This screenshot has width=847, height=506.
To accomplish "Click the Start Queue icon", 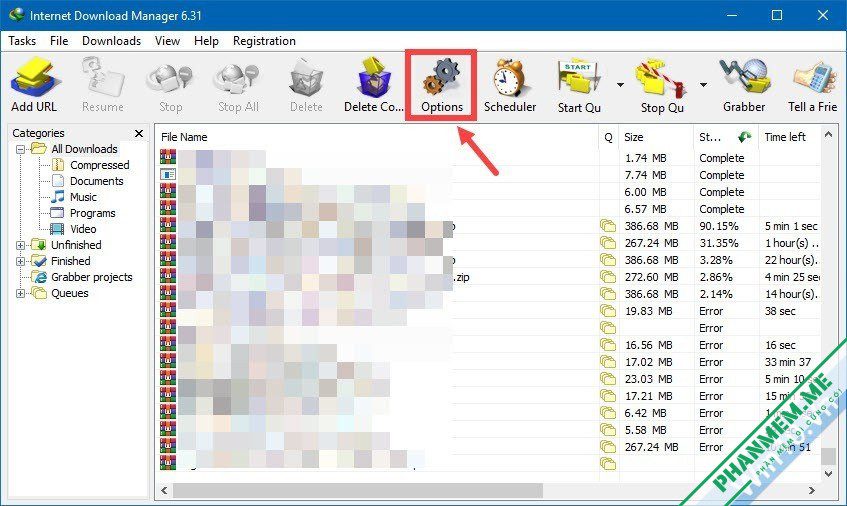I will coord(579,79).
